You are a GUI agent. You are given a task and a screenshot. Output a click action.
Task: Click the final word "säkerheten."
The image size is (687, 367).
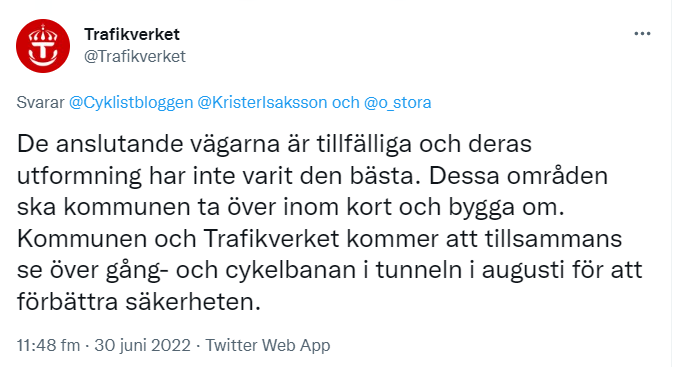(x=193, y=302)
